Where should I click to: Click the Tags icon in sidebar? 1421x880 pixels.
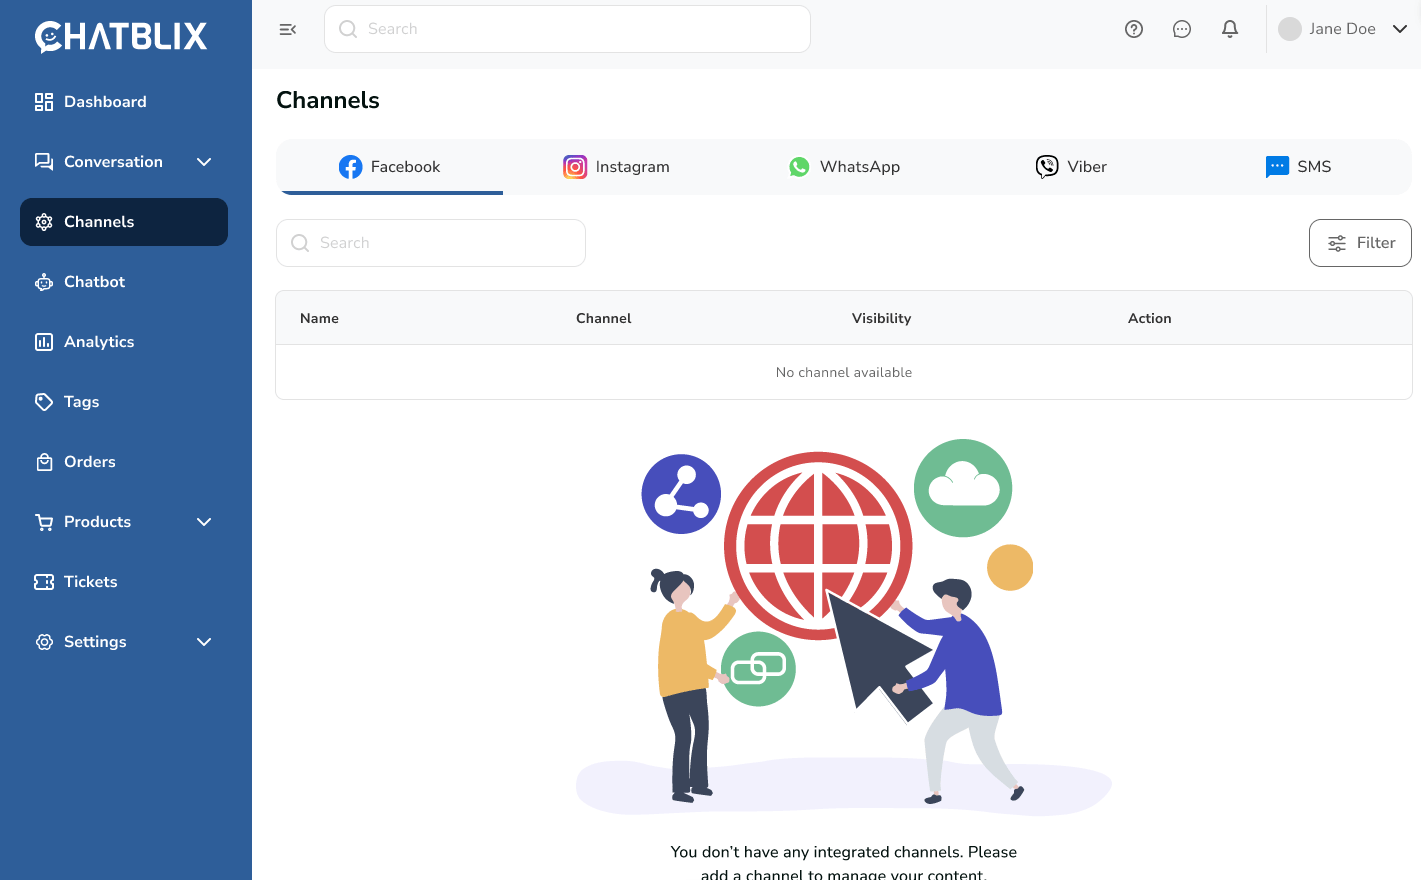tap(44, 401)
